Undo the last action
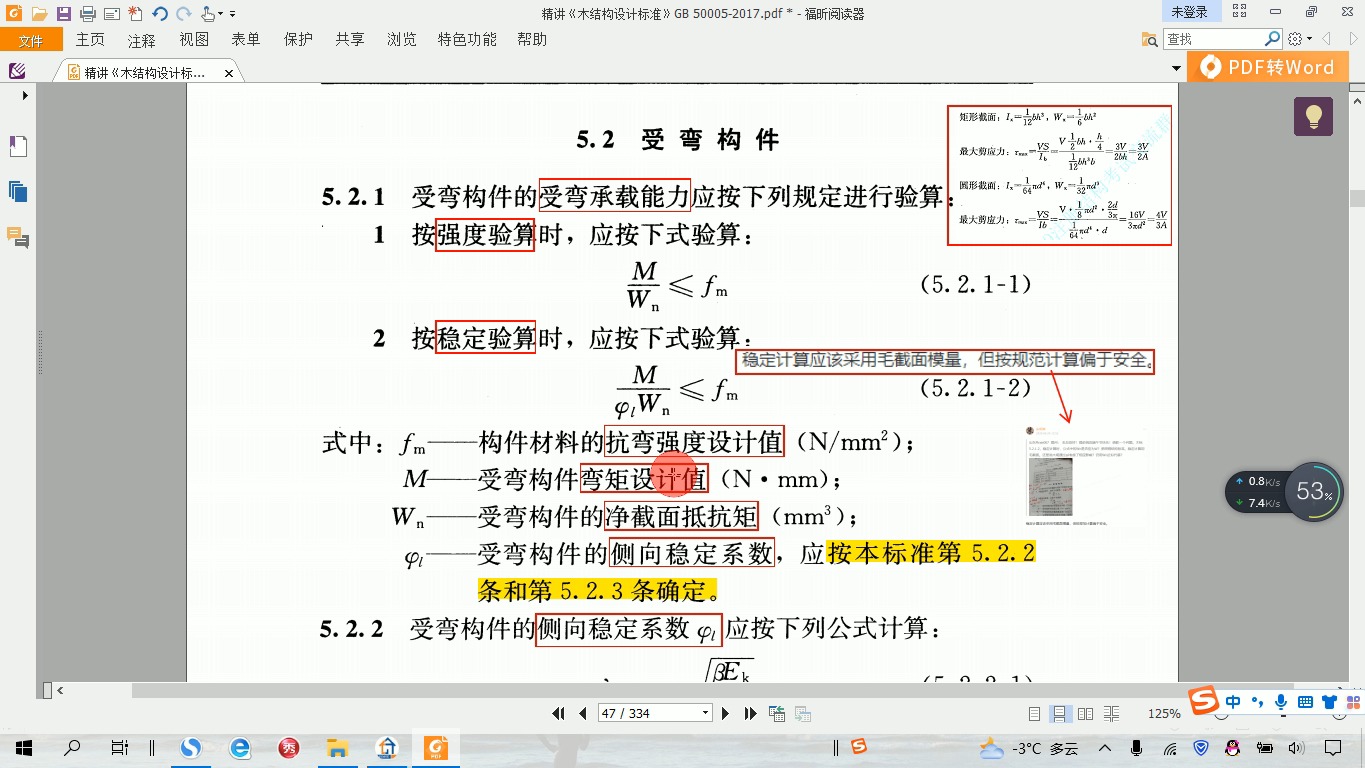This screenshot has width=1365, height=768. pos(159,11)
